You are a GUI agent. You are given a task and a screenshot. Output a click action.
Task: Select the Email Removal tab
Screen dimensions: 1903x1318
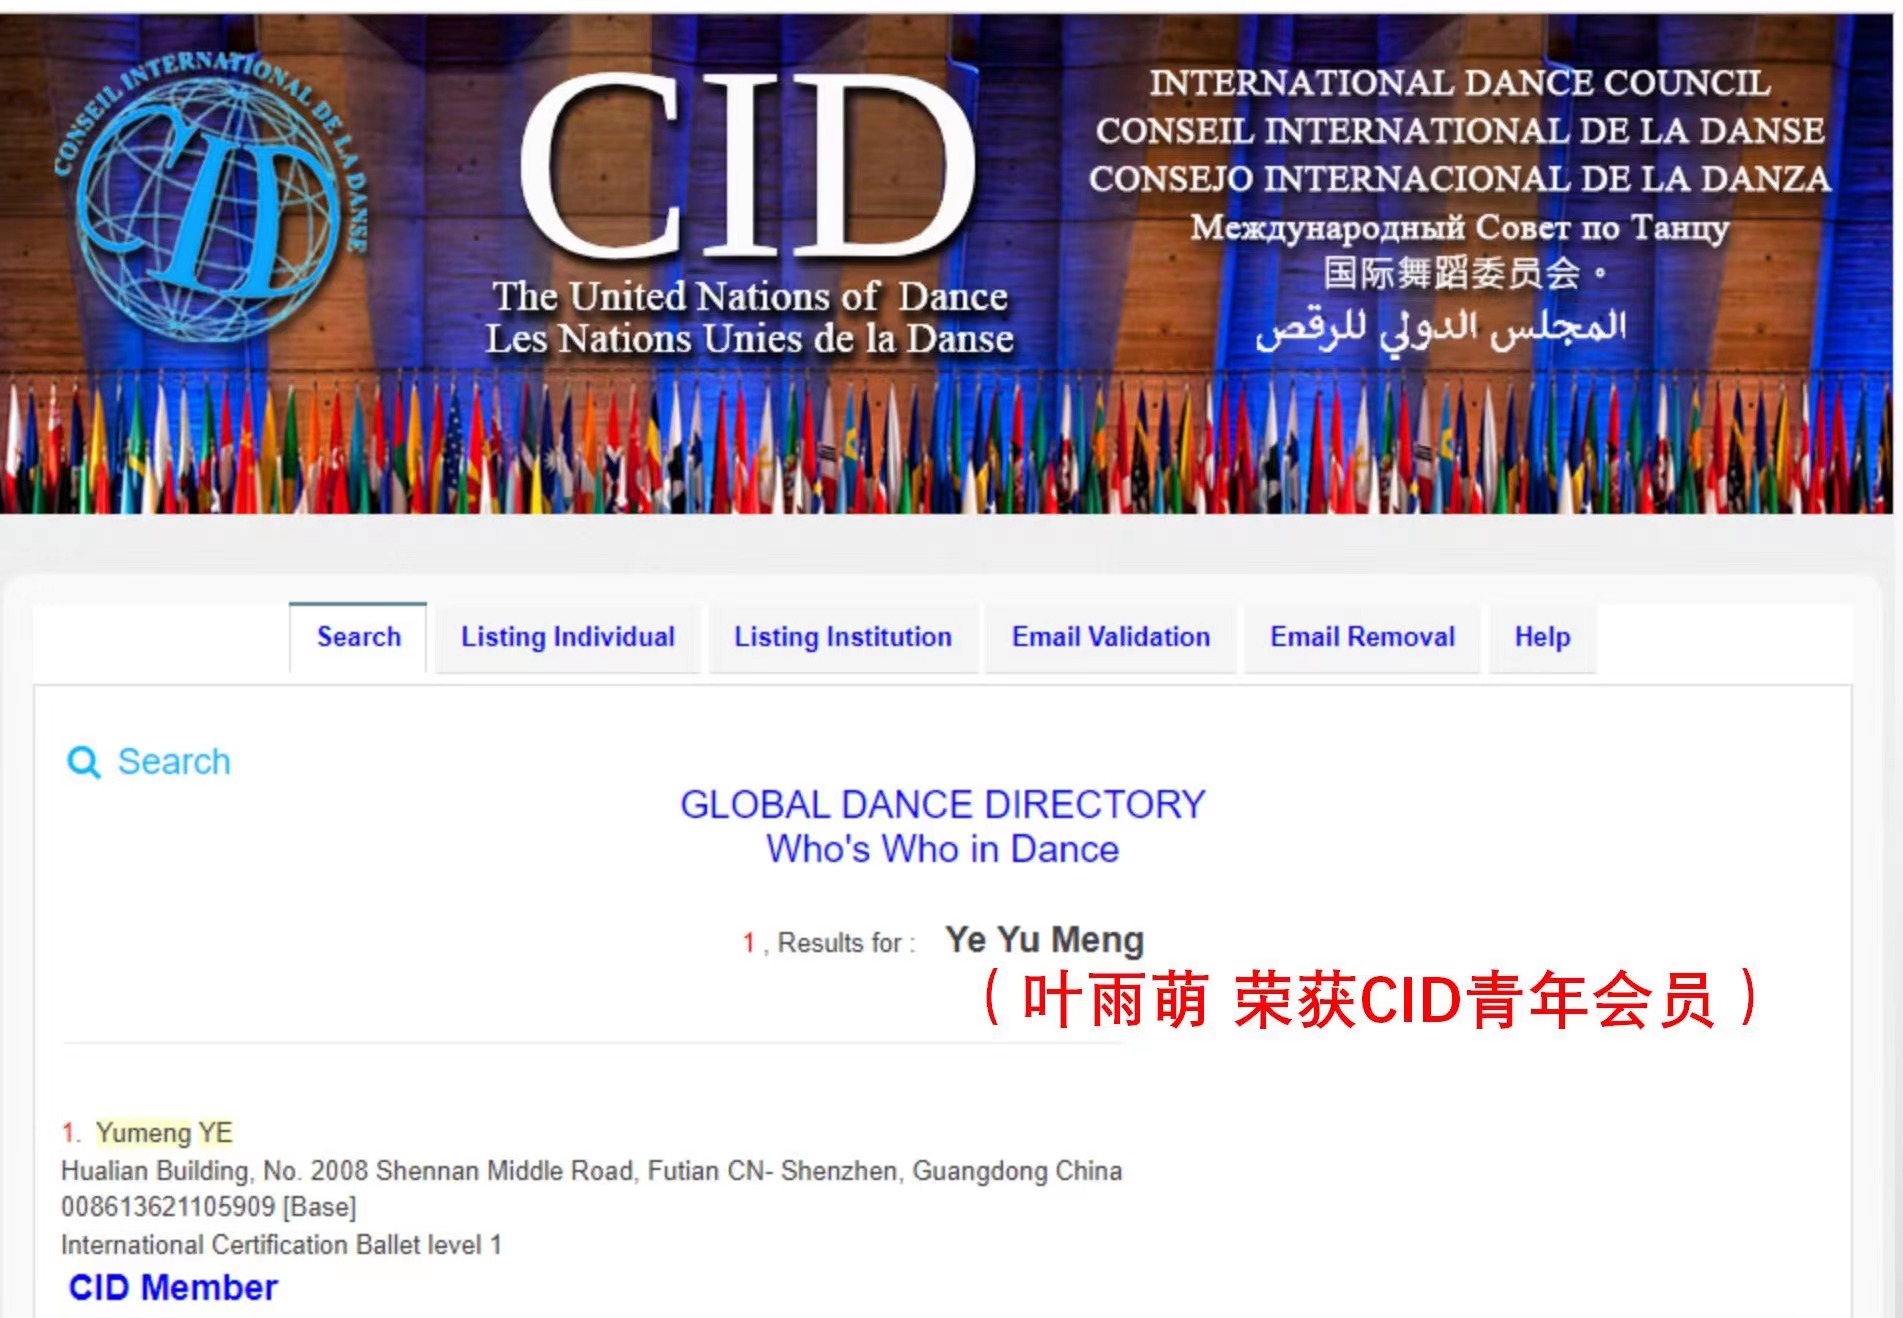1362,637
